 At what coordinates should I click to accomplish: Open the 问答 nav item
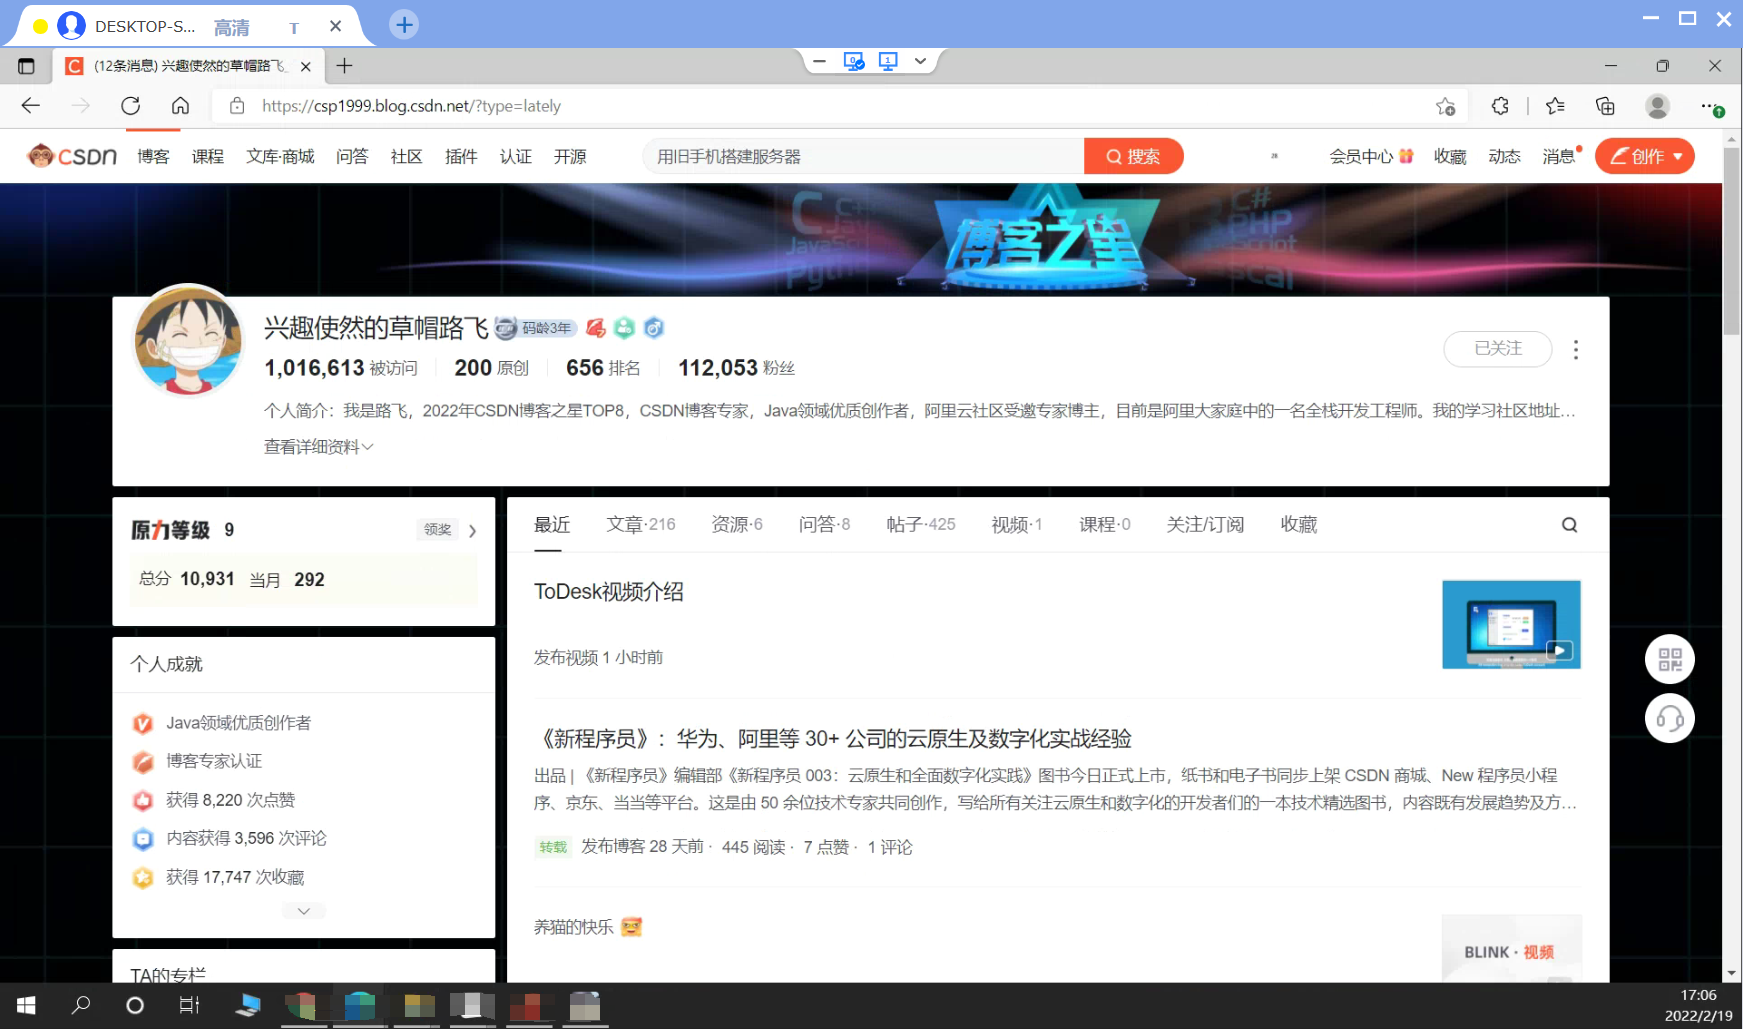(352, 156)
